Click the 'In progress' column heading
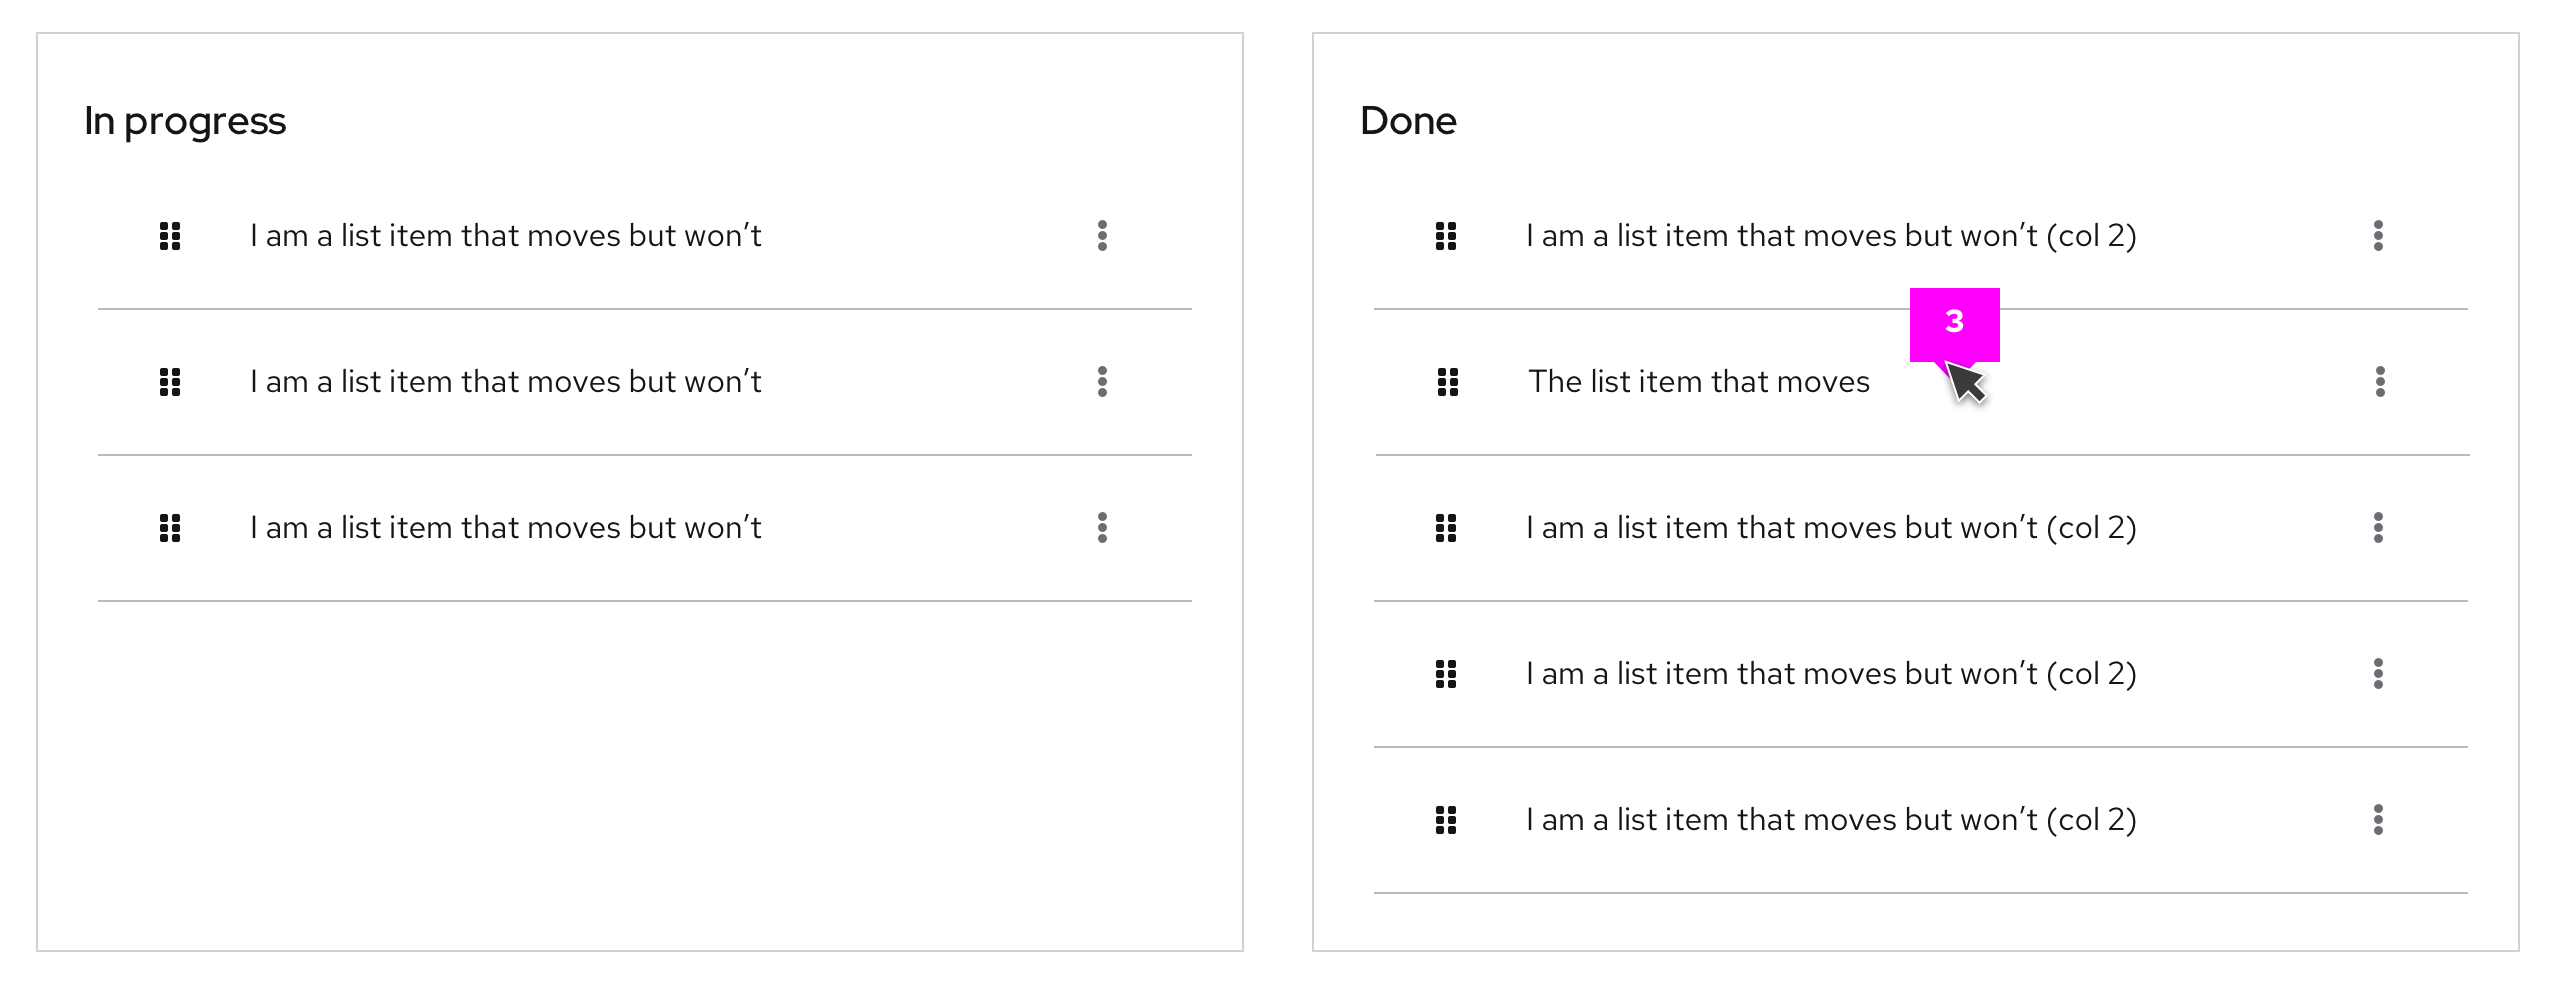The width and height of the screenshot is (2554, 984). [185, 121]
